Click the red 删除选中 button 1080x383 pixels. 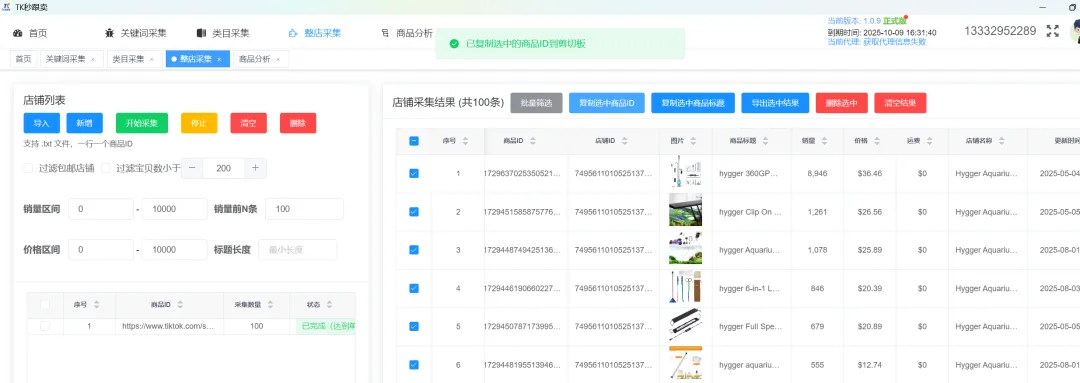(x=841, y=103)
